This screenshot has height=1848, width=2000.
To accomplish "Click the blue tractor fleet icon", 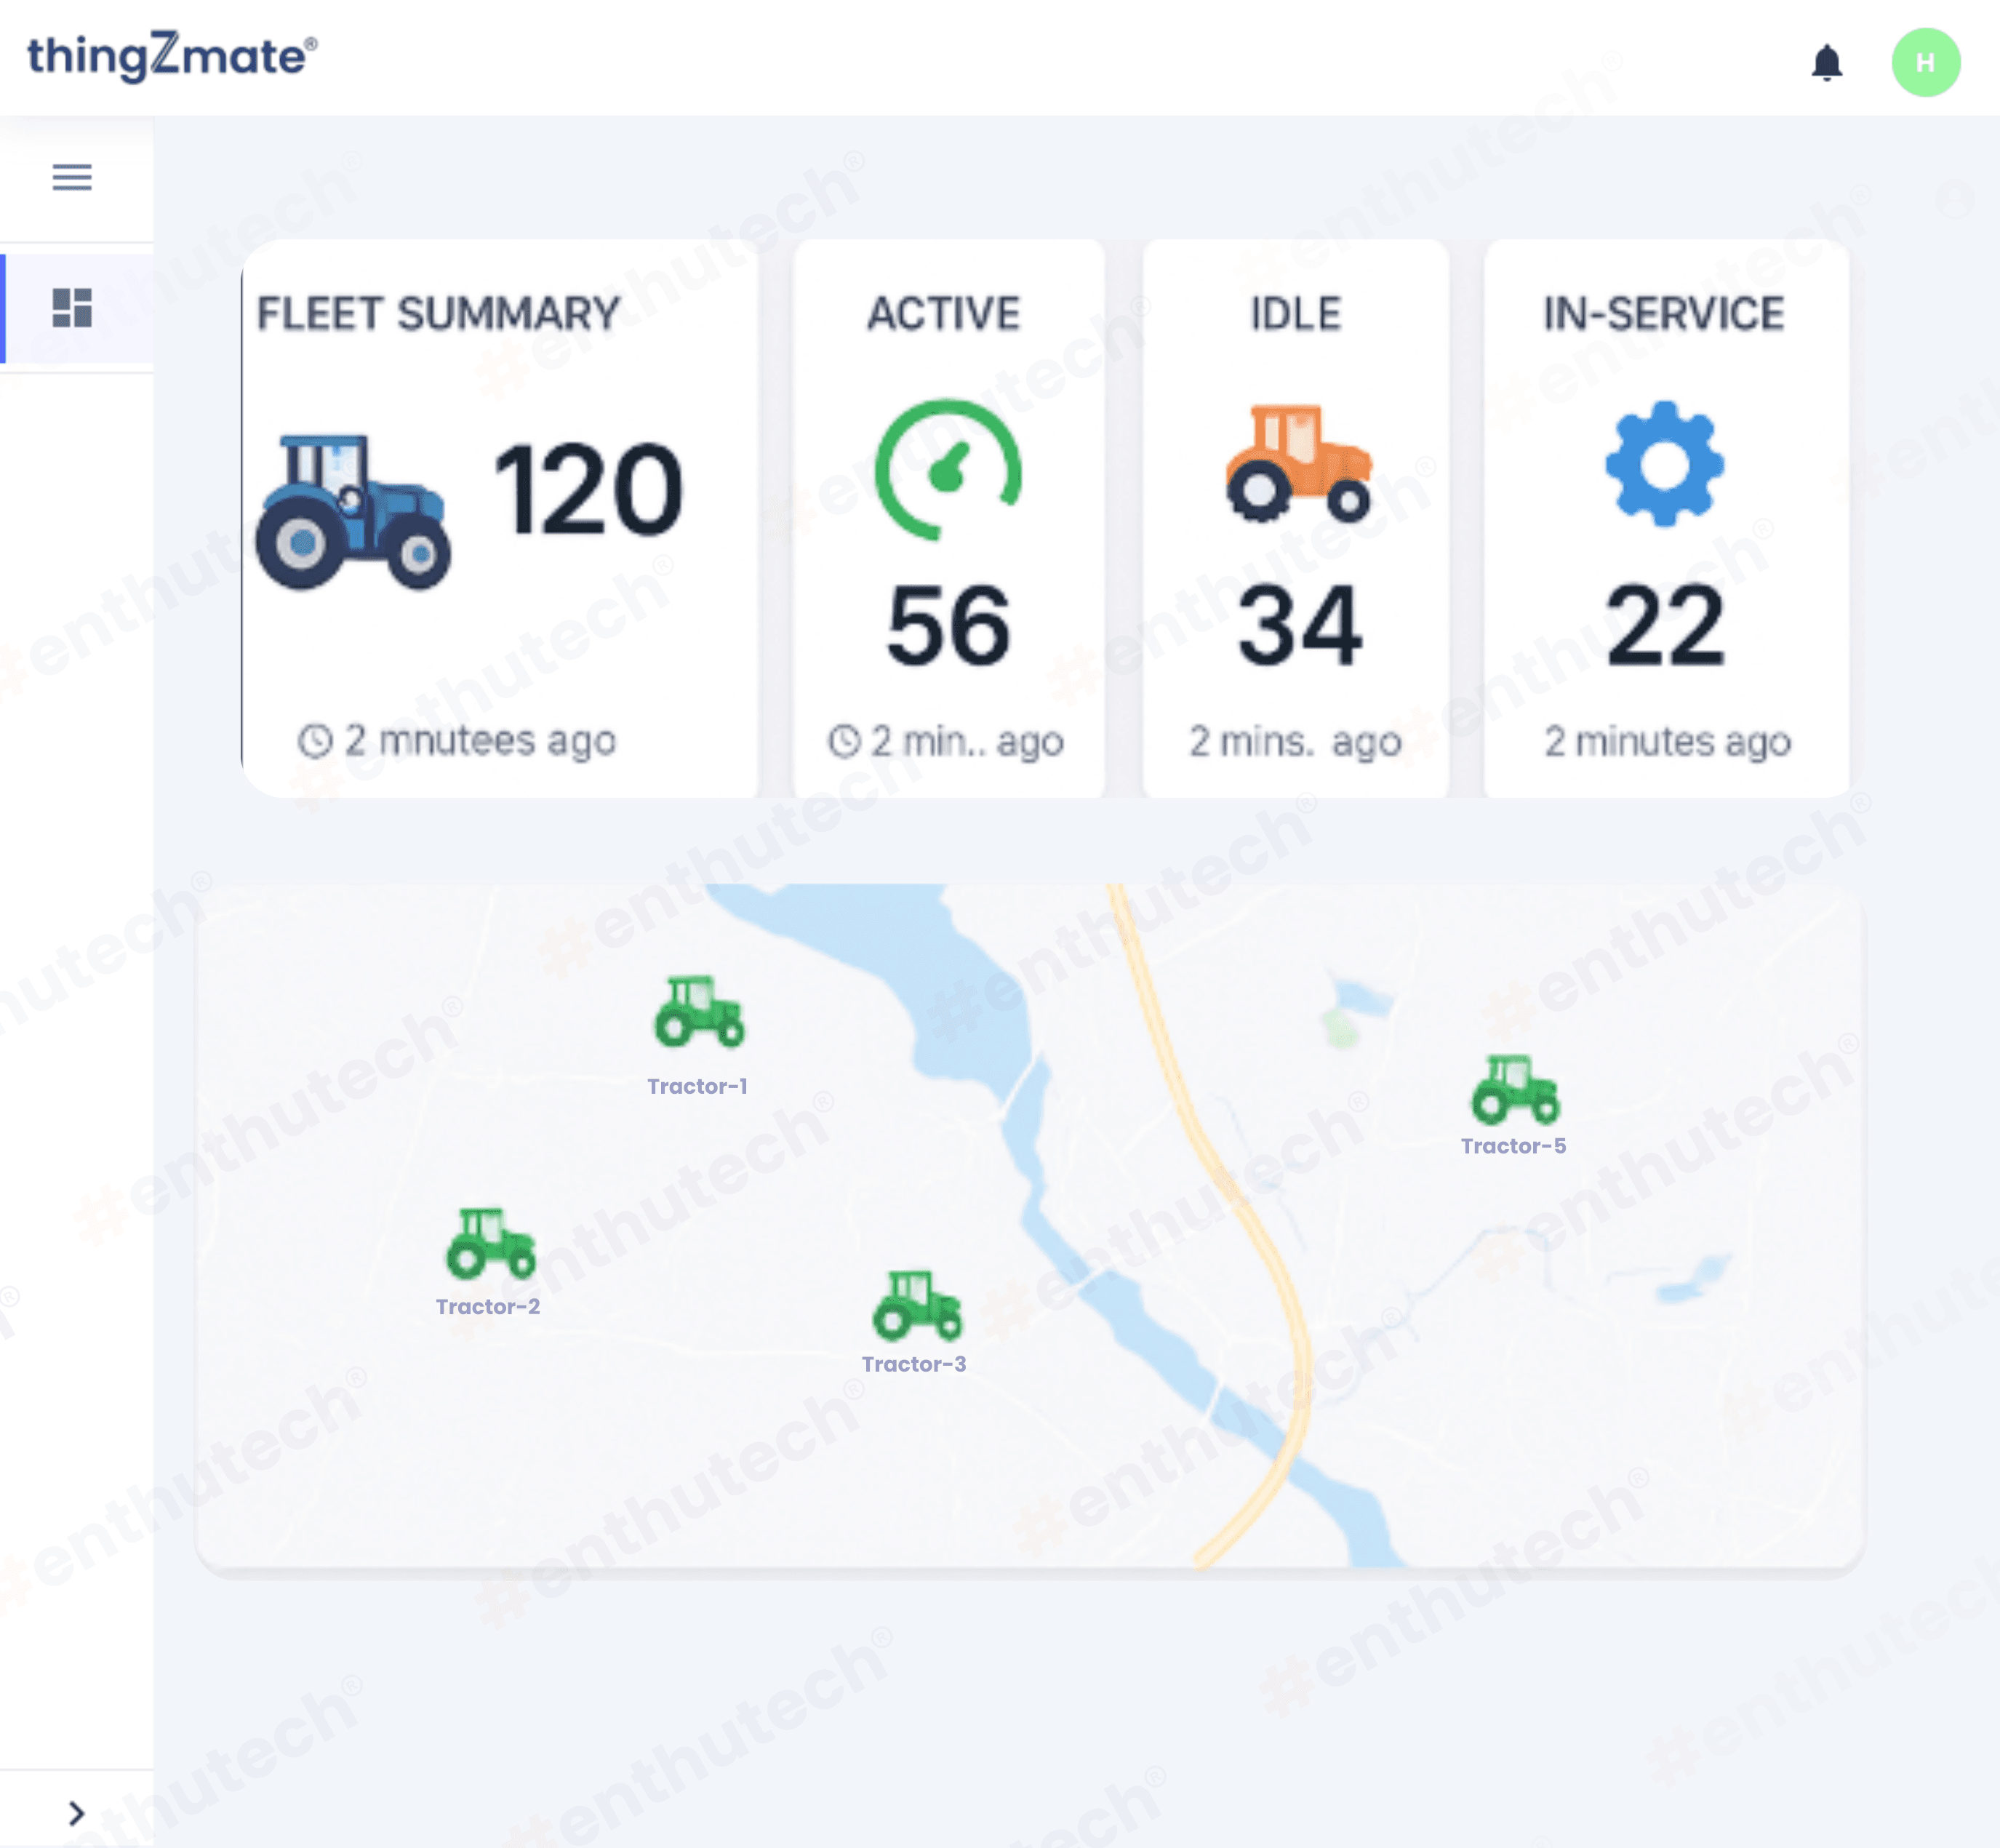I will [352, 511].
